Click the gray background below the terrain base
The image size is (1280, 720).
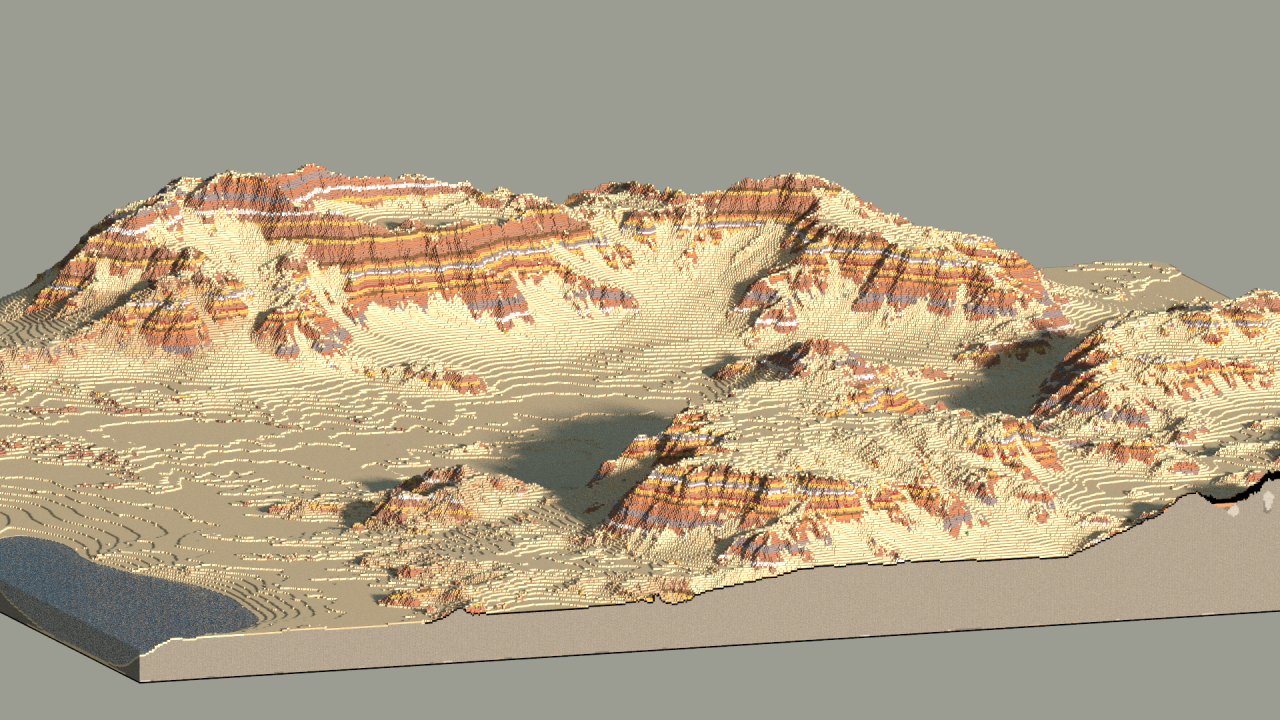pyautogui.click(x=640, y=690)
